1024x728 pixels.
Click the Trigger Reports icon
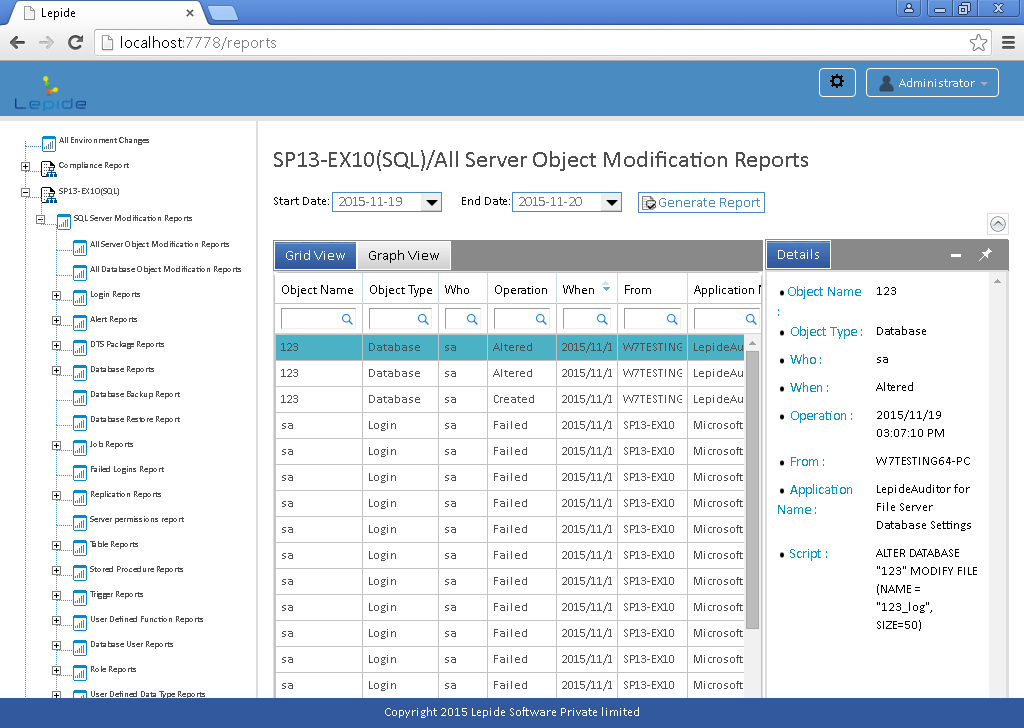tap(80, 597)
